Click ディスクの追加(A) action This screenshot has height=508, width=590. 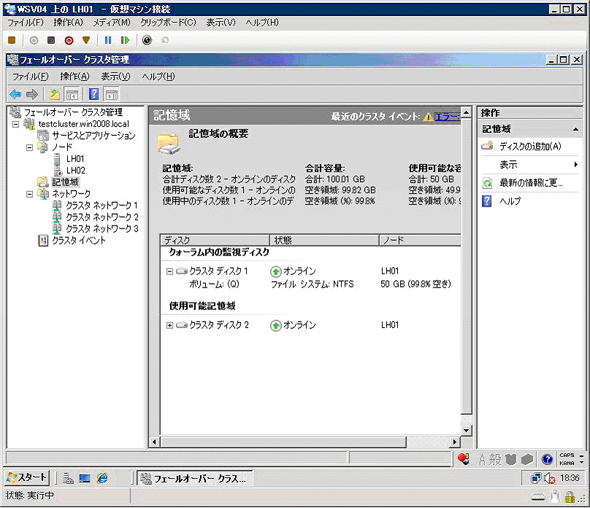click(x=530, y=146)
